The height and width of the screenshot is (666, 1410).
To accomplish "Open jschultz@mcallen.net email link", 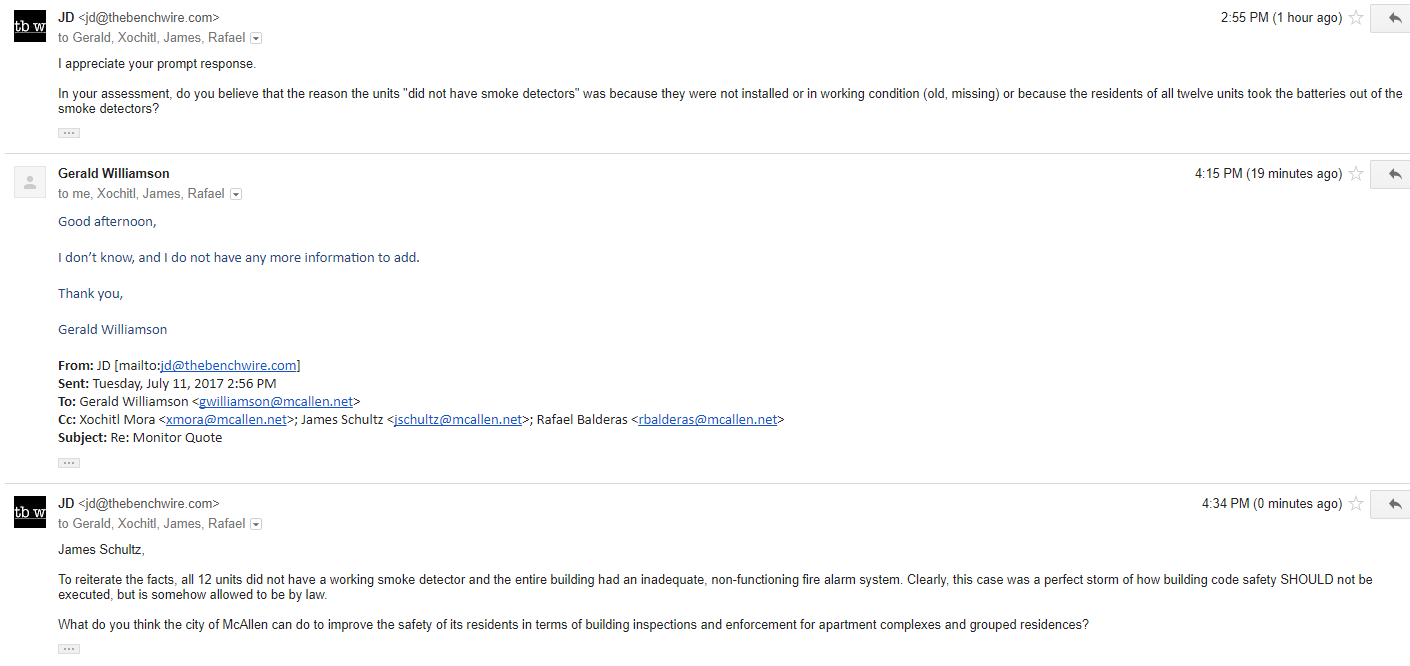I will [x=458, y=420].
